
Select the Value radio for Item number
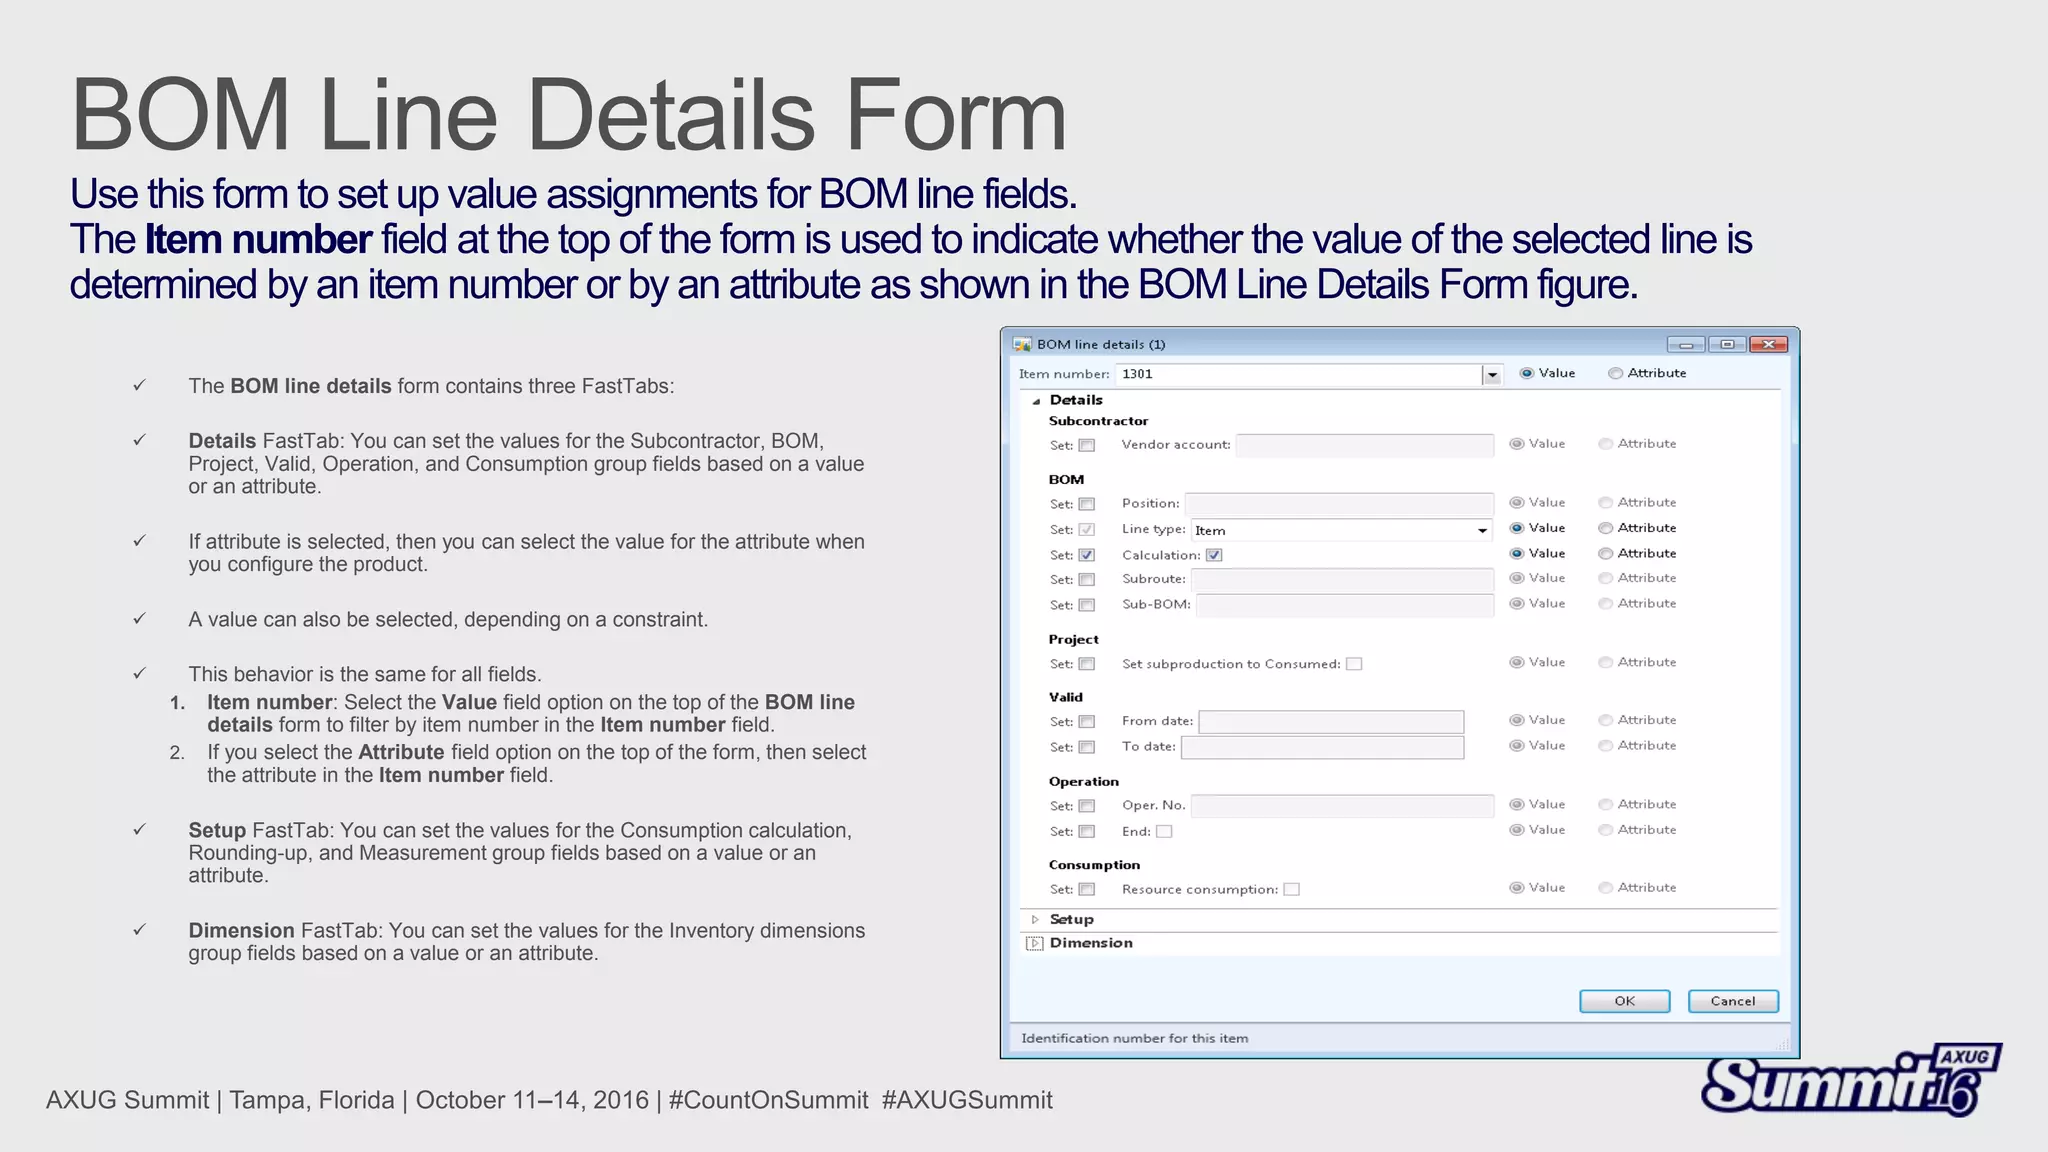coord(1526,373)
